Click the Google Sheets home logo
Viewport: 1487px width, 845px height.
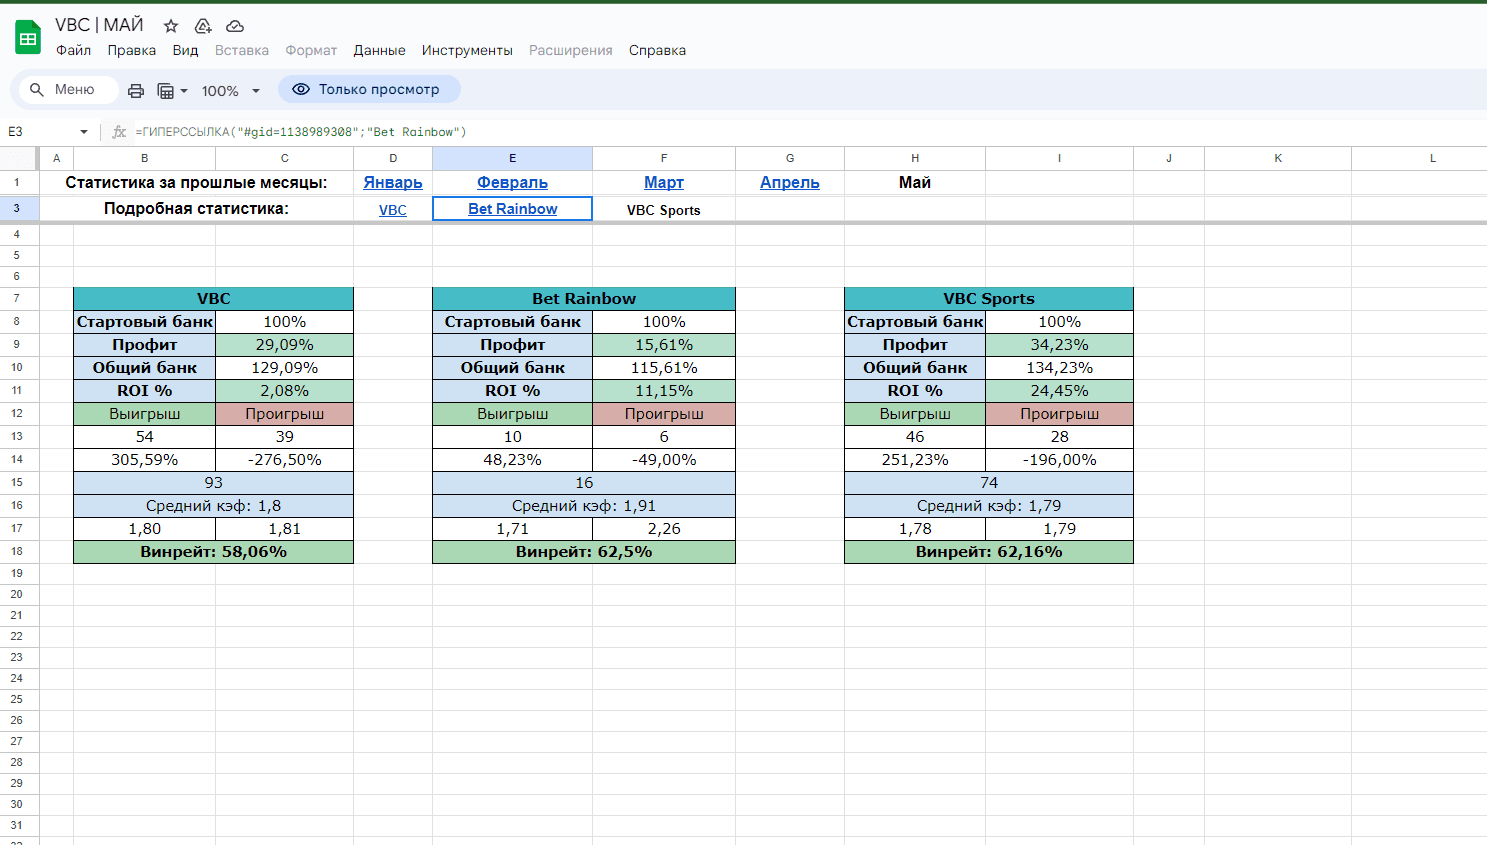click(x=28, y=38)
